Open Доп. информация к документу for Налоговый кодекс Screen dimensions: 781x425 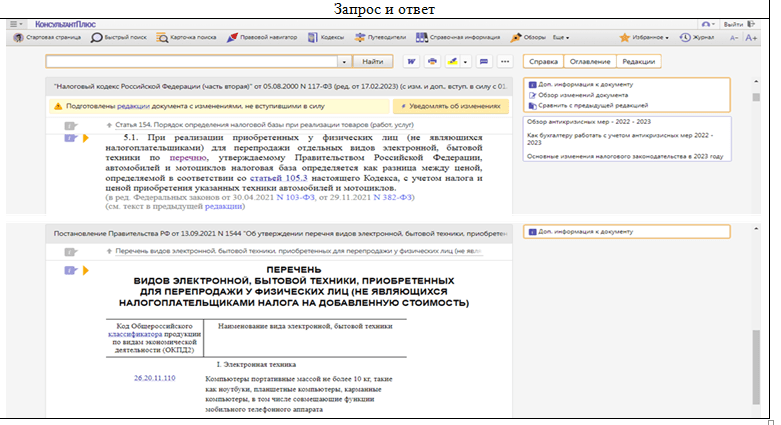[581, 85]
